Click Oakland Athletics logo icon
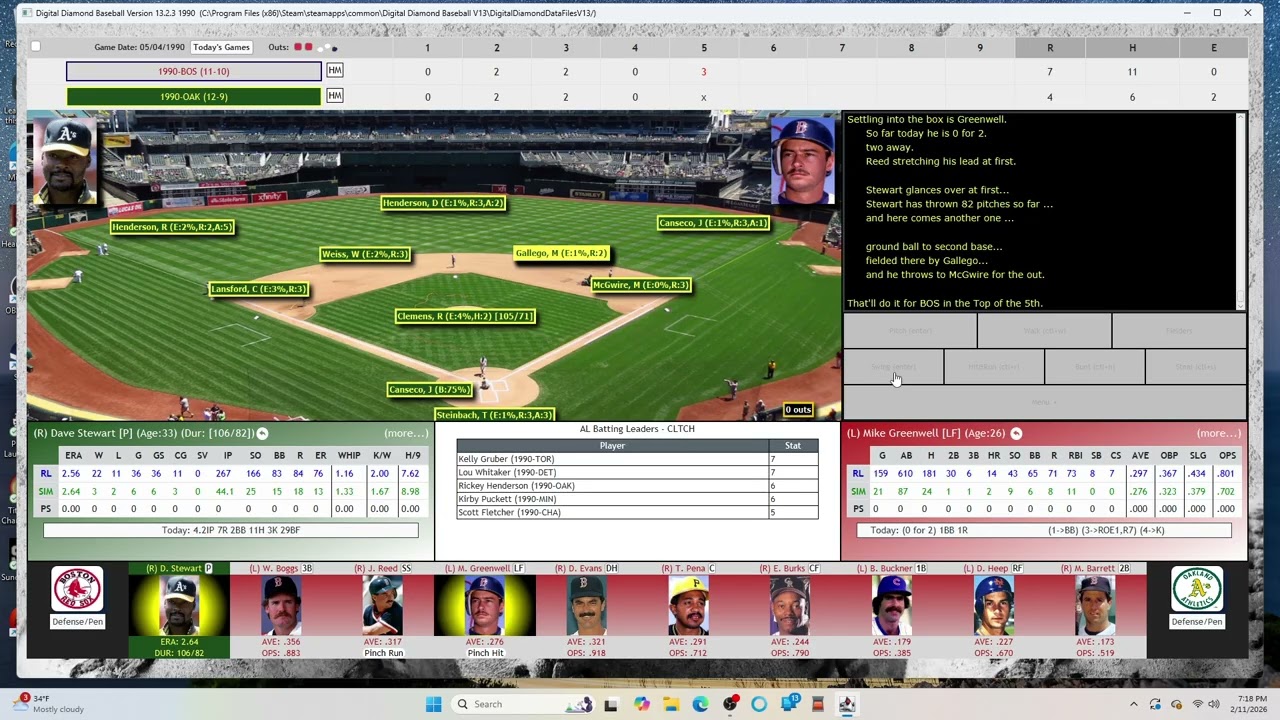 pyautogui.click(x=1197, y=589)
